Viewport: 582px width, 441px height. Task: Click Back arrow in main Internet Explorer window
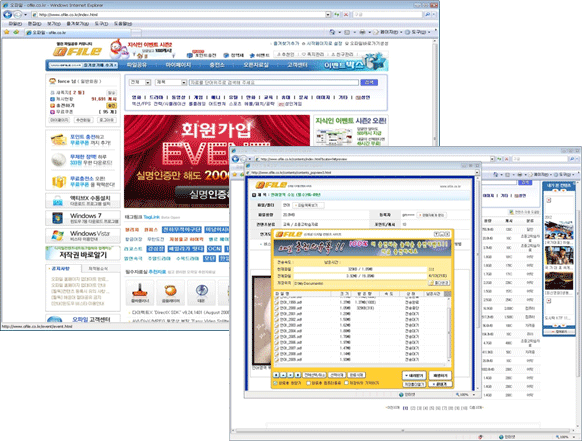(7, 14)
